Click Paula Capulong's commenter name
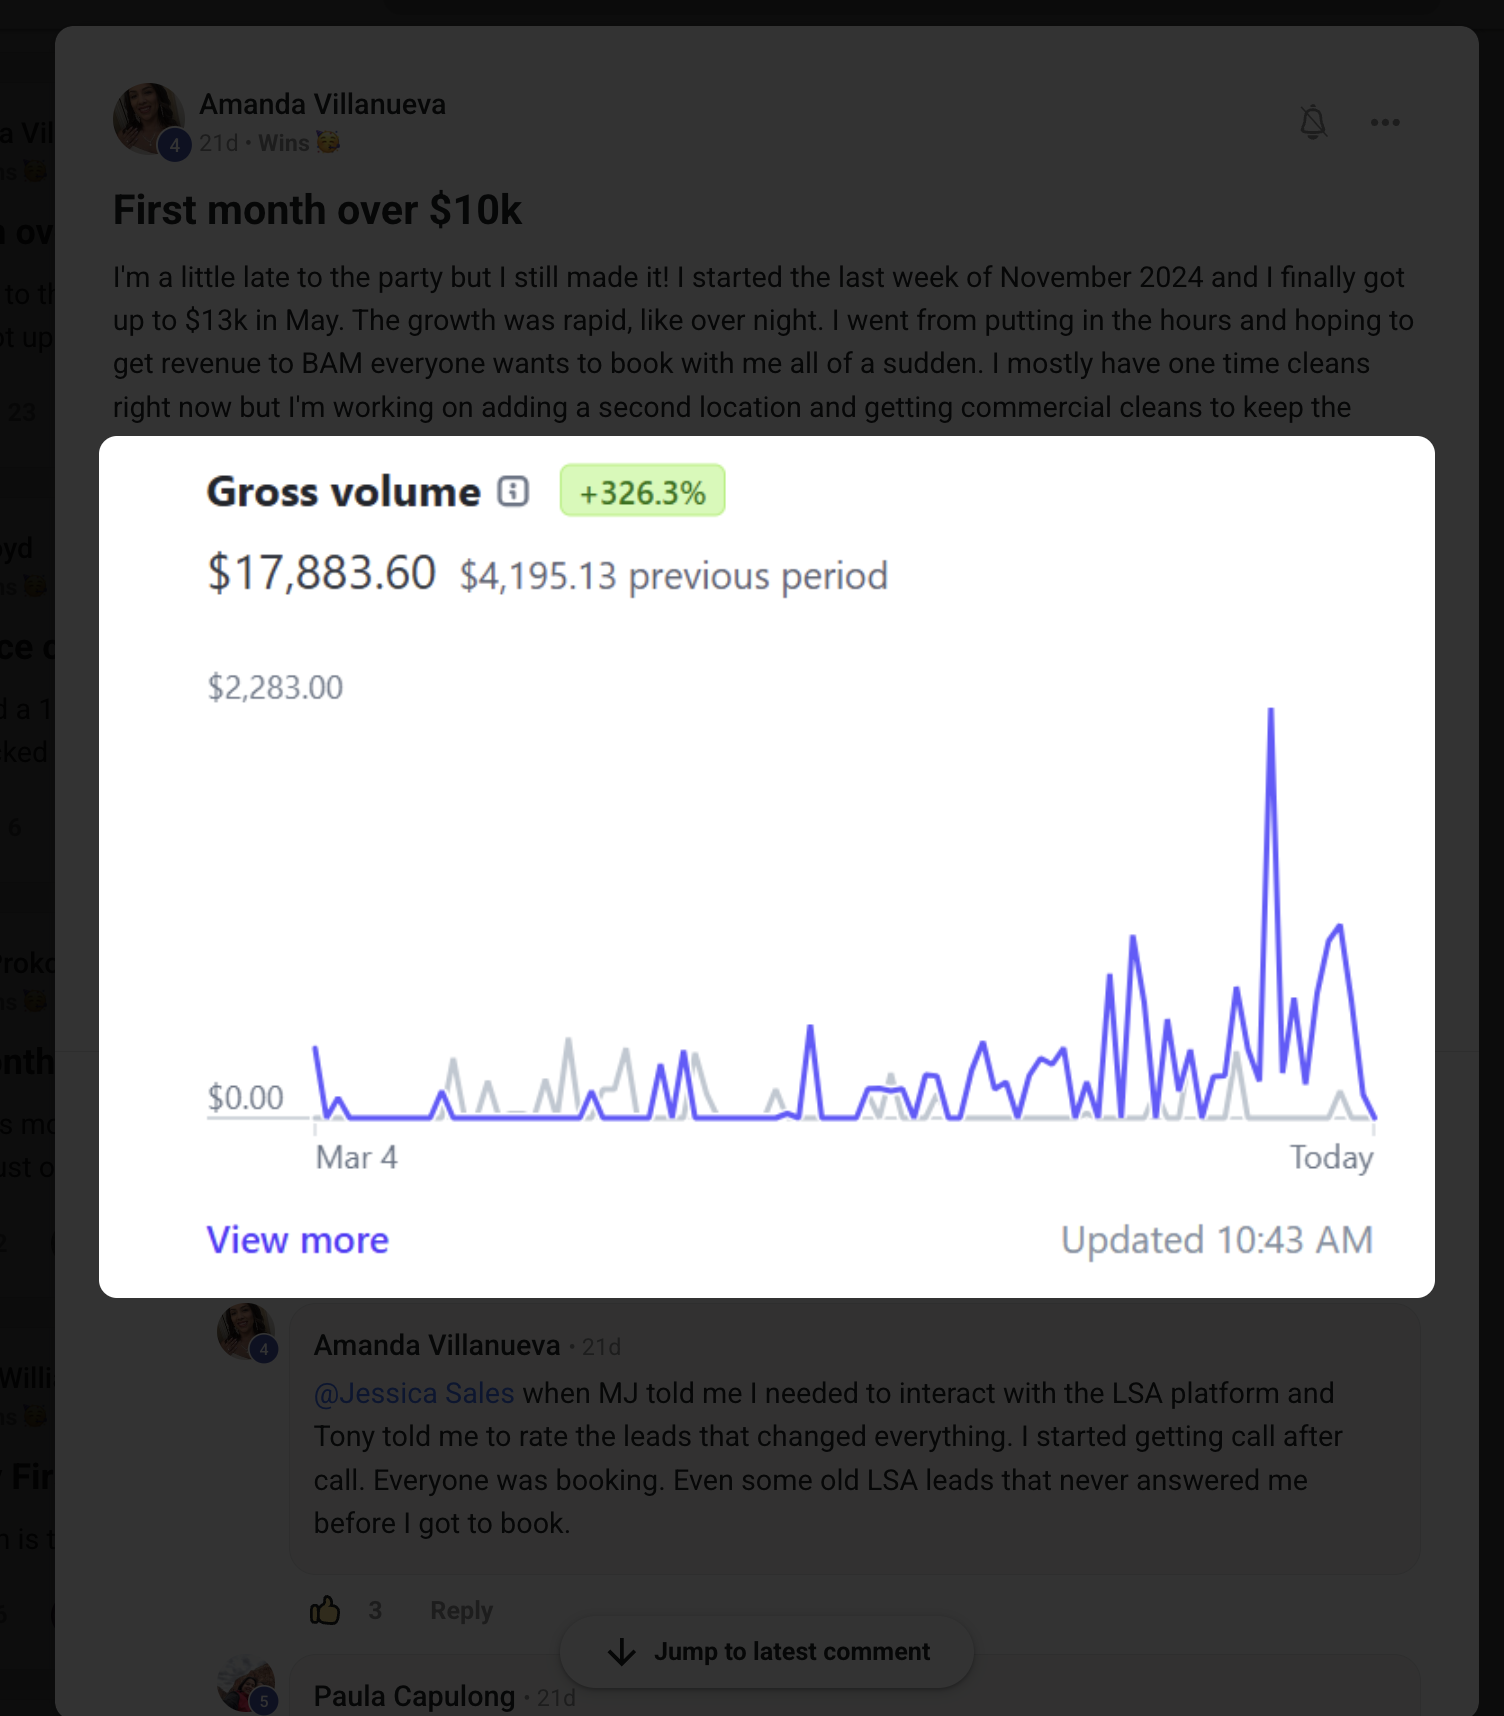Screen dimensions: 1504x1716 tap(414, 1696)
